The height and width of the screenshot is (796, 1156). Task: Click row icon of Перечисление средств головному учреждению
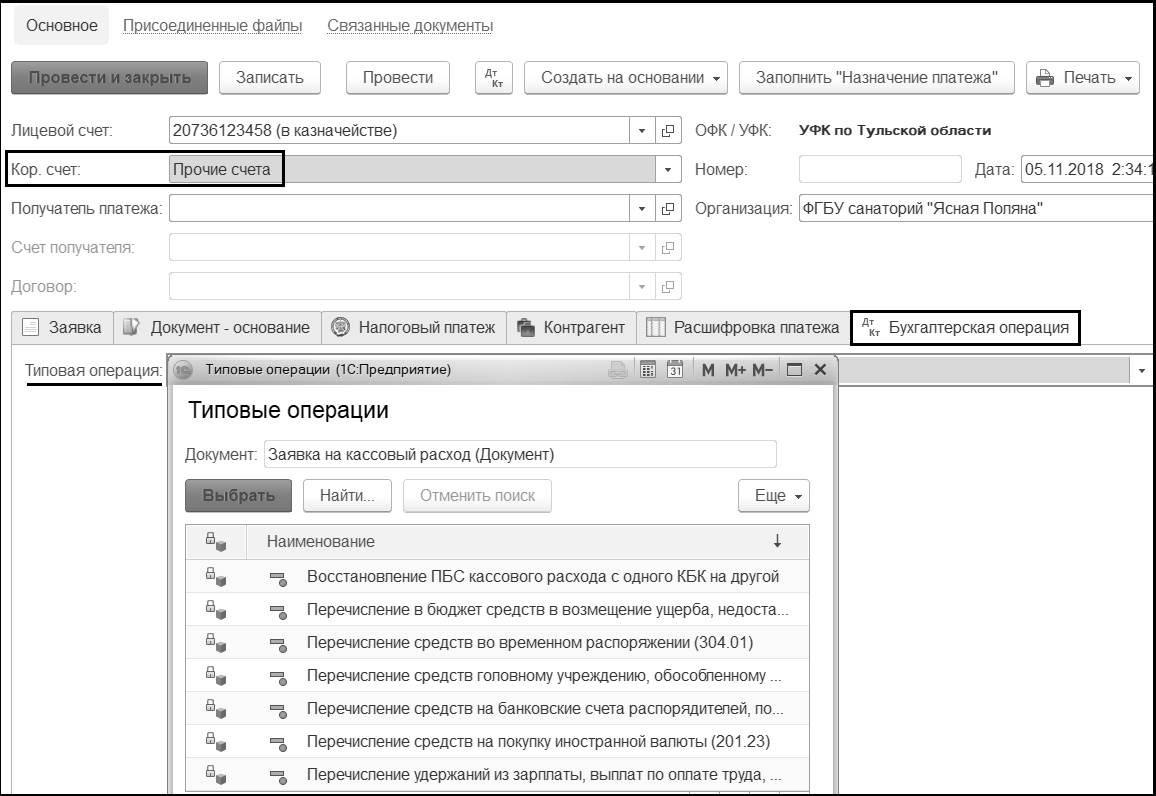click(x=278, y=677)
